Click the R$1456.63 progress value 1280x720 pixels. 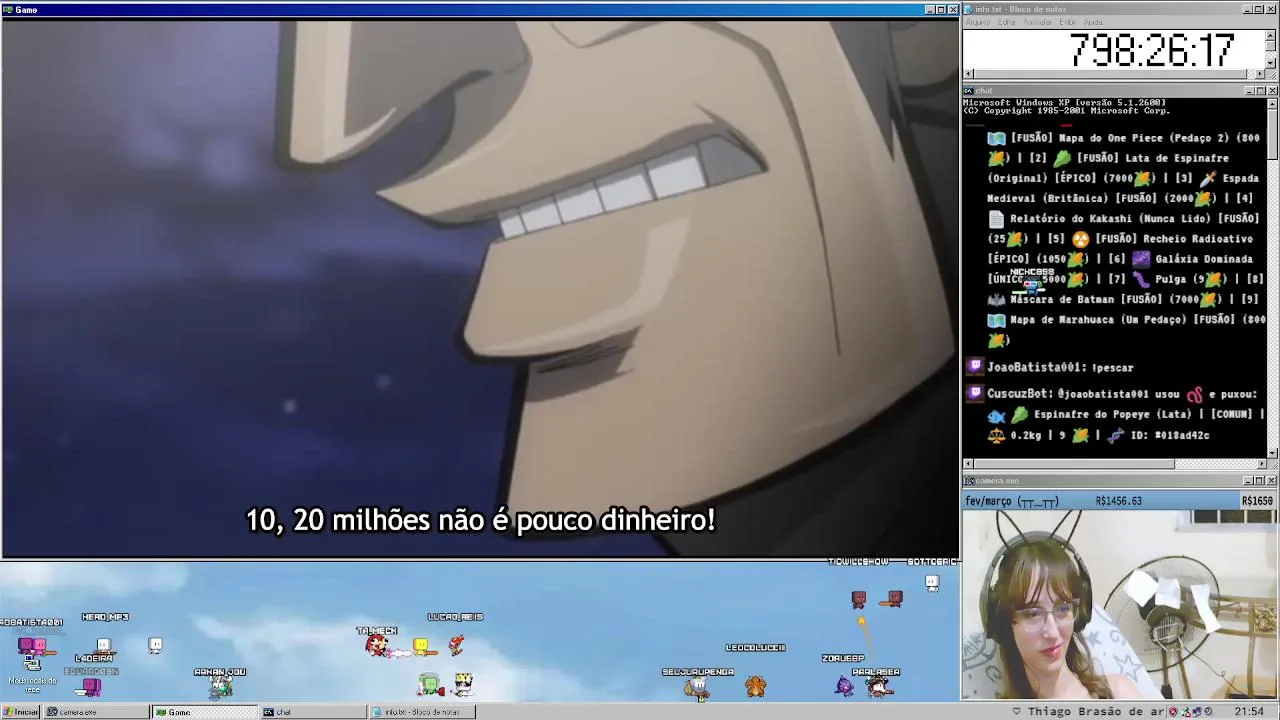[x=1119, y=501]
